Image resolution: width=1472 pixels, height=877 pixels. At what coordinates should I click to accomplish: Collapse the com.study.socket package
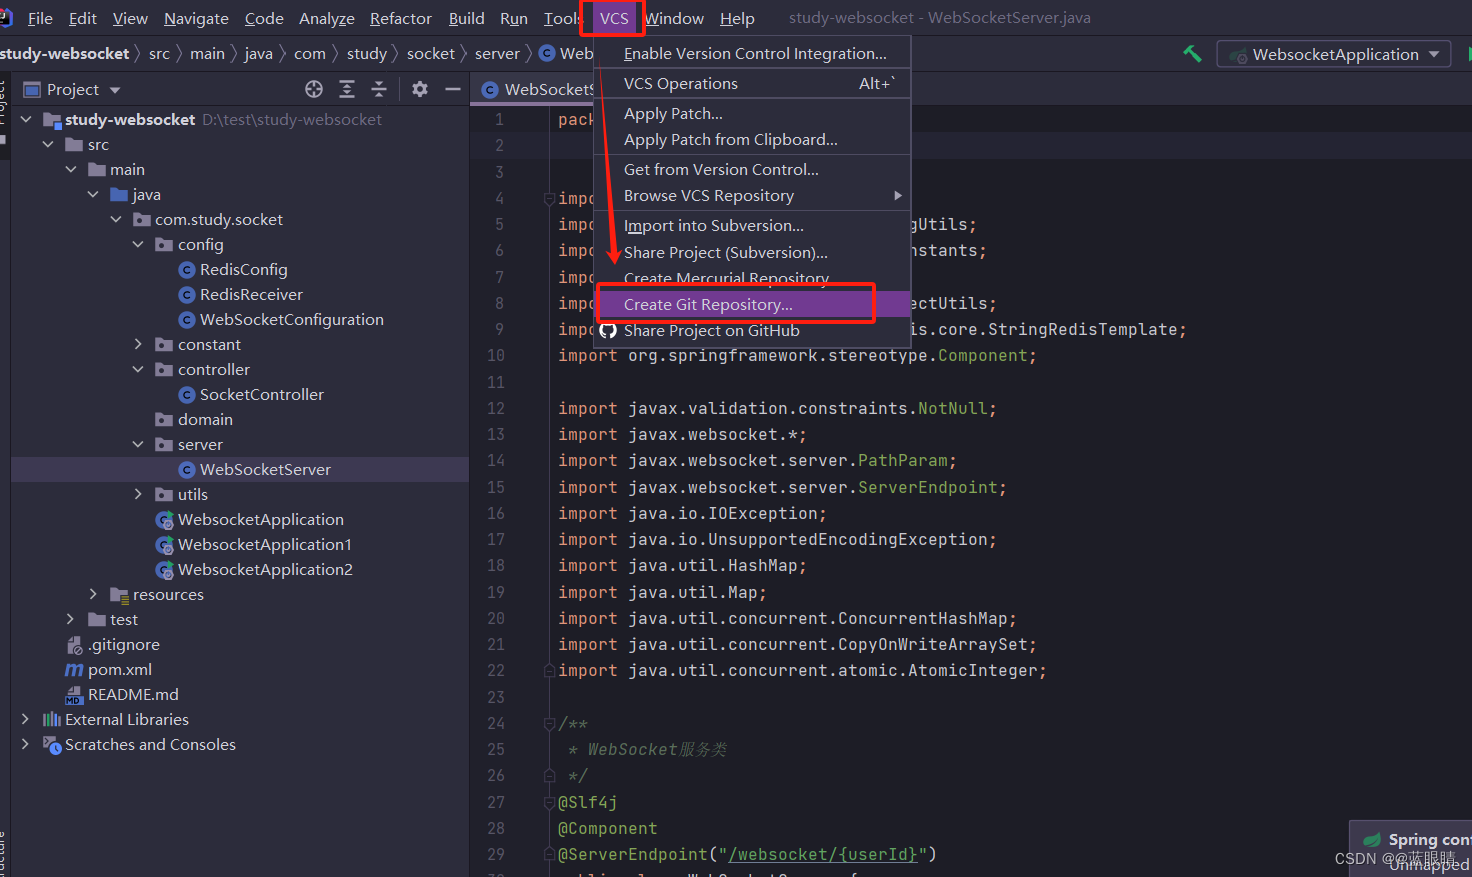(116, 219)
